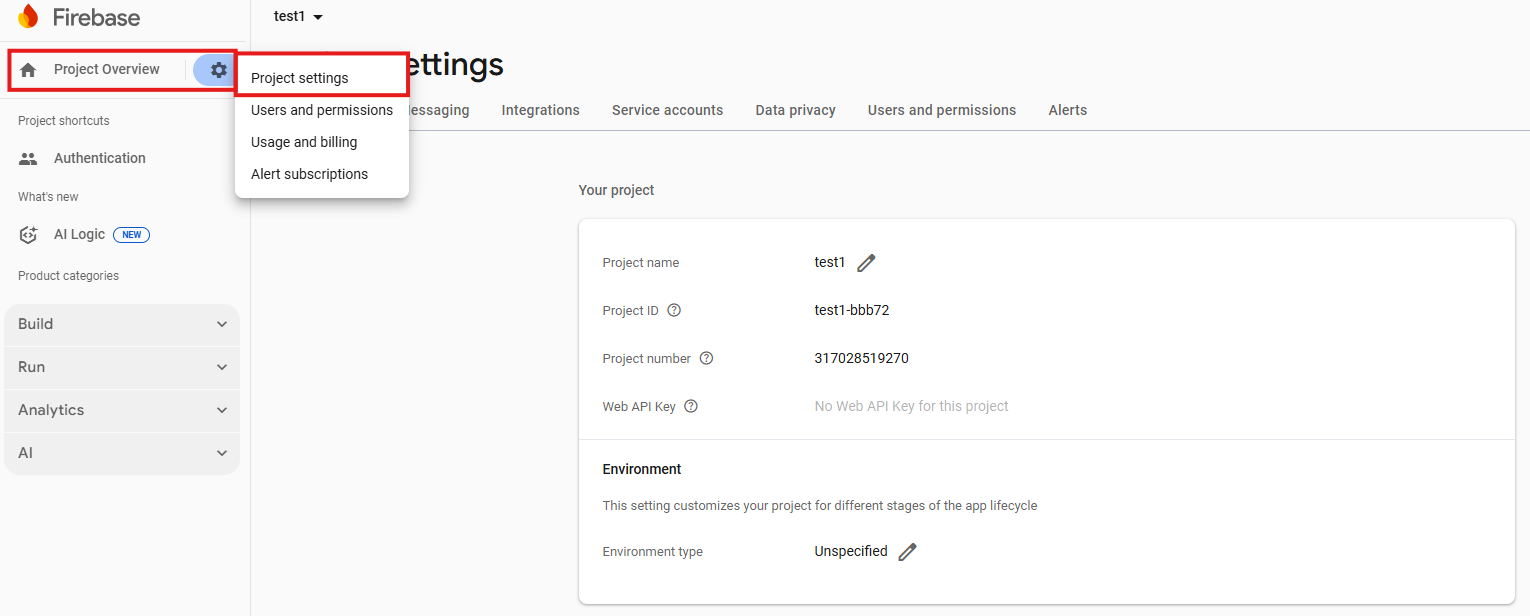The height and width of the screenshot is (616, 1530).
Task: Edit the project name with the pencil icon
Action: point(866,263)
